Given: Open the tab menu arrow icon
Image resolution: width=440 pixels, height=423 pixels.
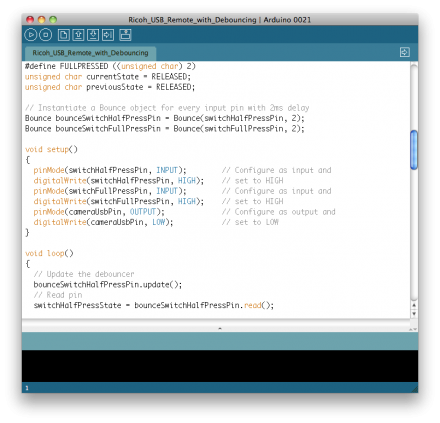Looking at the screenshot, I should 405,52.
